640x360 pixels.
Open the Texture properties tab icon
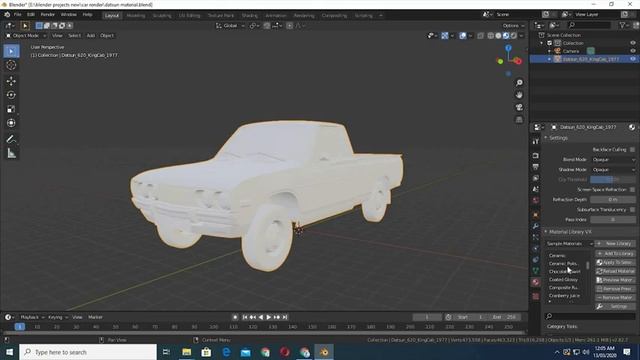[x=536, y=296]
